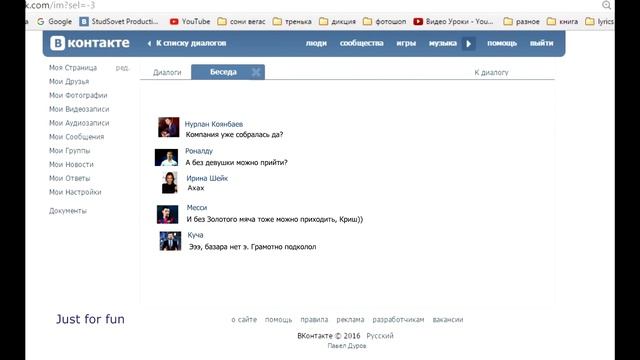Click the music play button in header
This screenshot has width=640, height=360.
click(469, 43)
